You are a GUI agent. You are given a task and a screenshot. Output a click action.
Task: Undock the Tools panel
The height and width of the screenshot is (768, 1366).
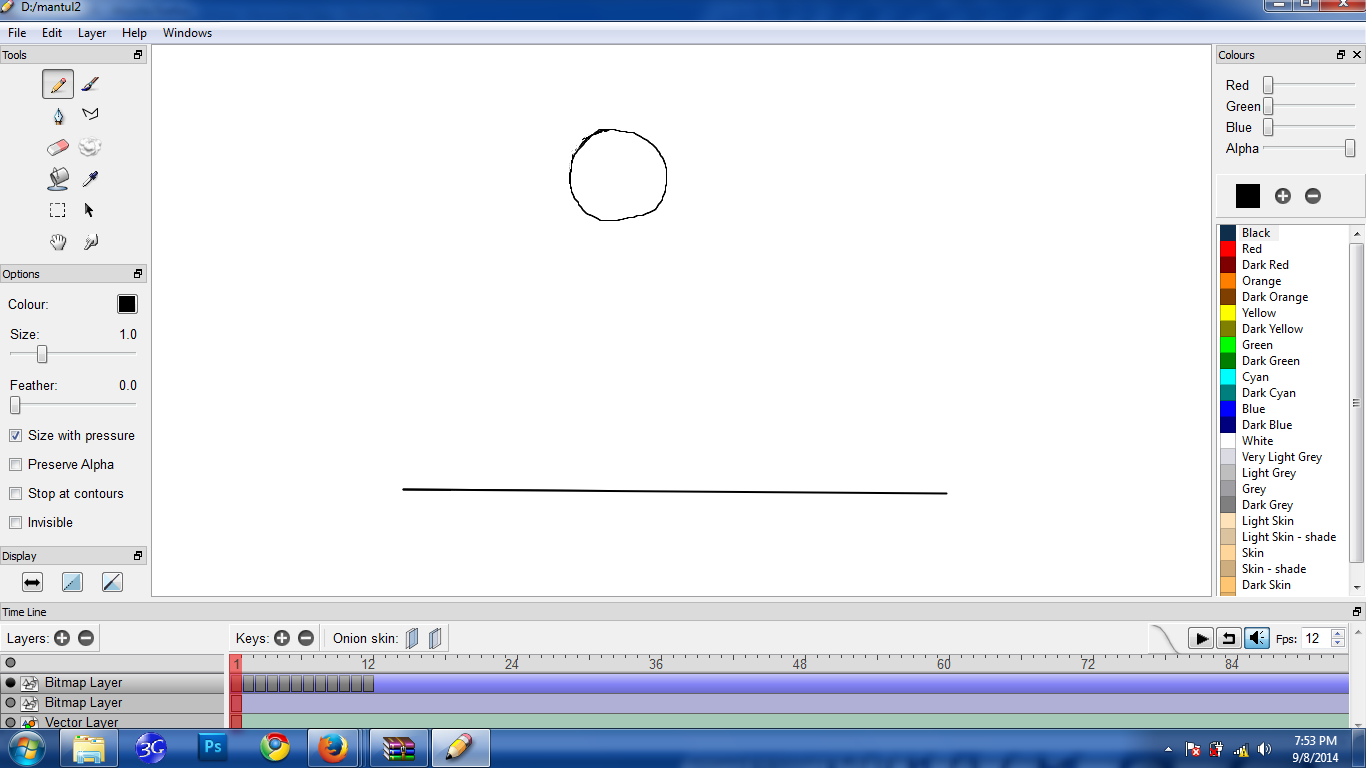138,55
